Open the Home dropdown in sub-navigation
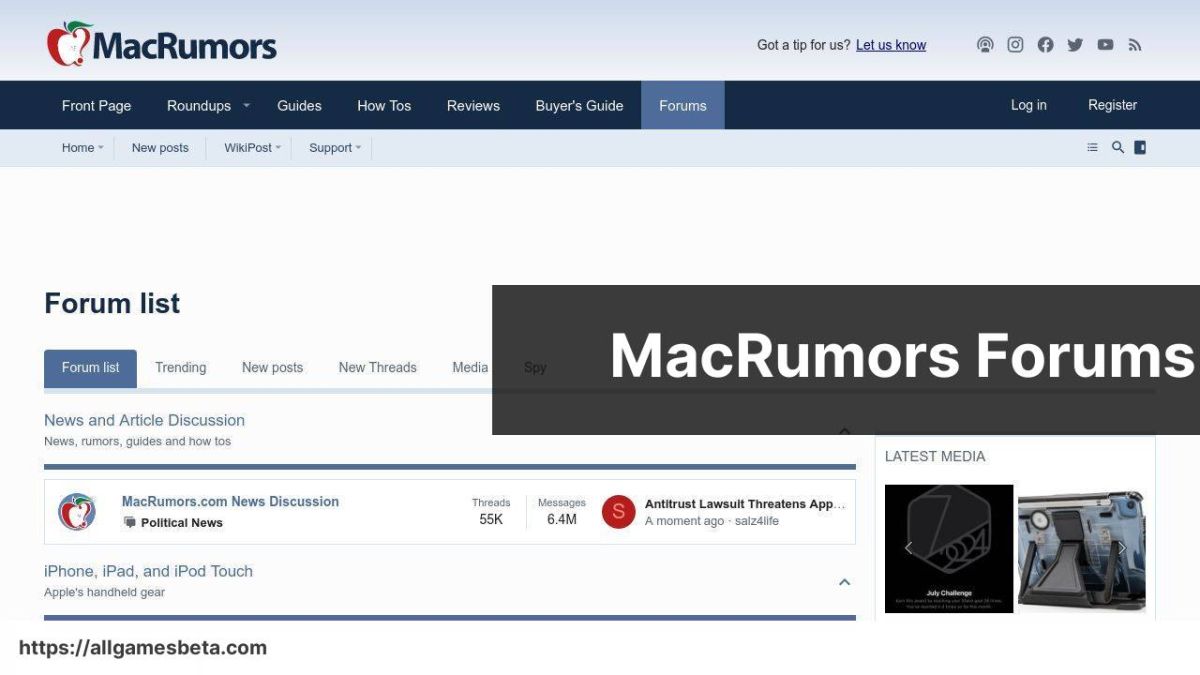The image size is (1200, 675). pos(83,148)
